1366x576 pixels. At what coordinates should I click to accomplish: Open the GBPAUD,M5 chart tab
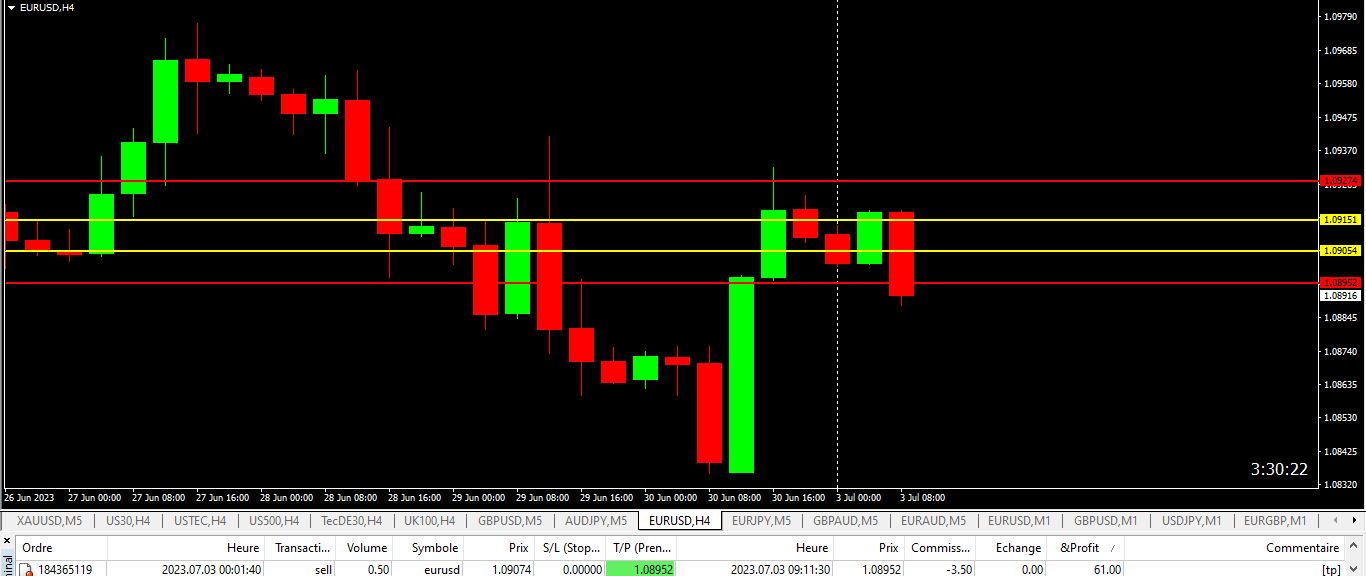(x=845, y=521)
